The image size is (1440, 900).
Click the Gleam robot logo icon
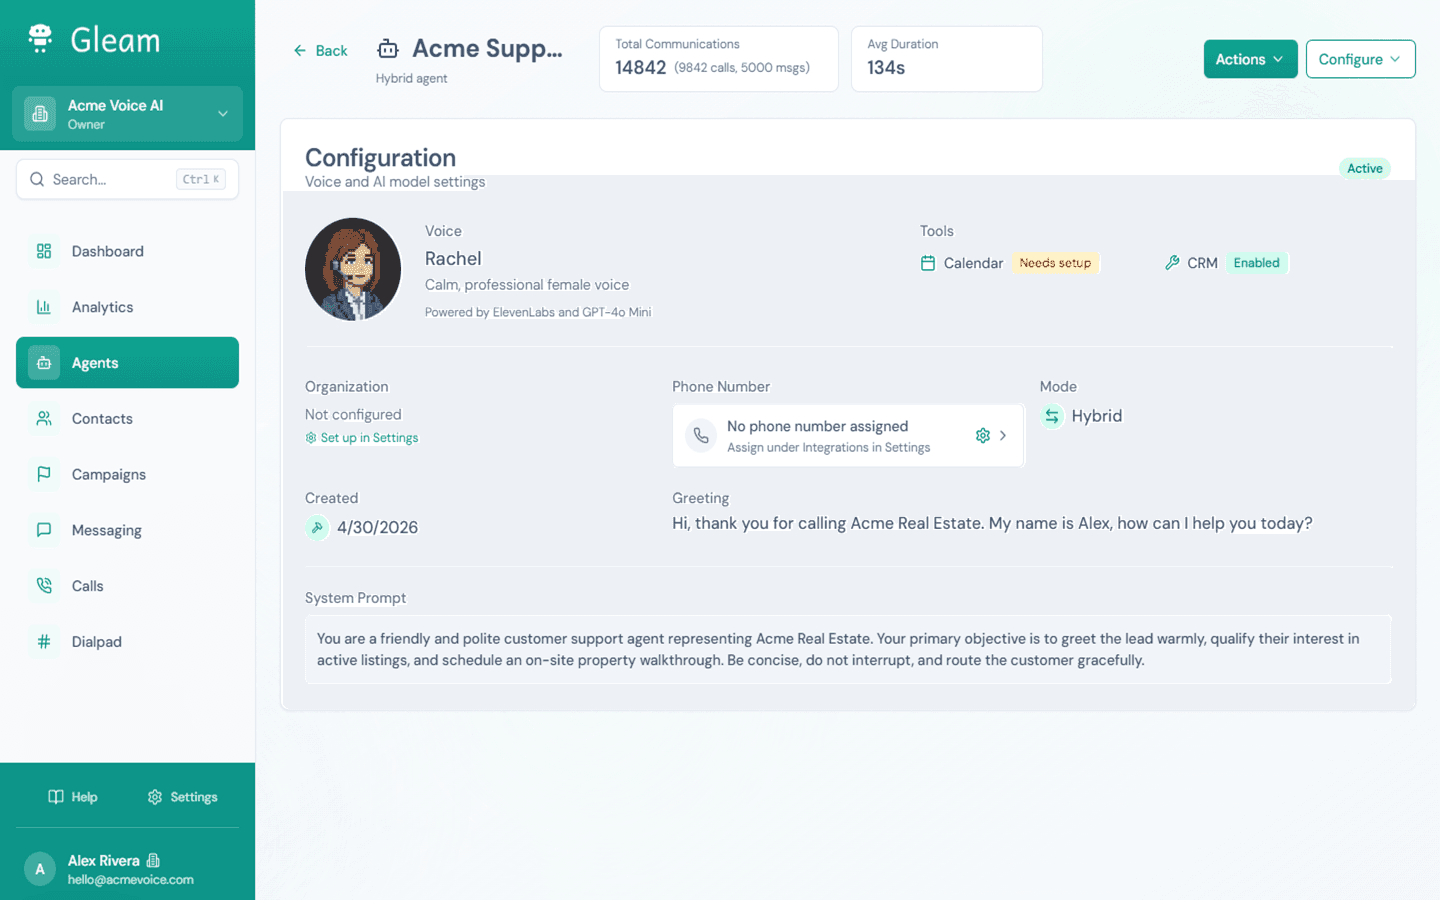click(40, 38)
